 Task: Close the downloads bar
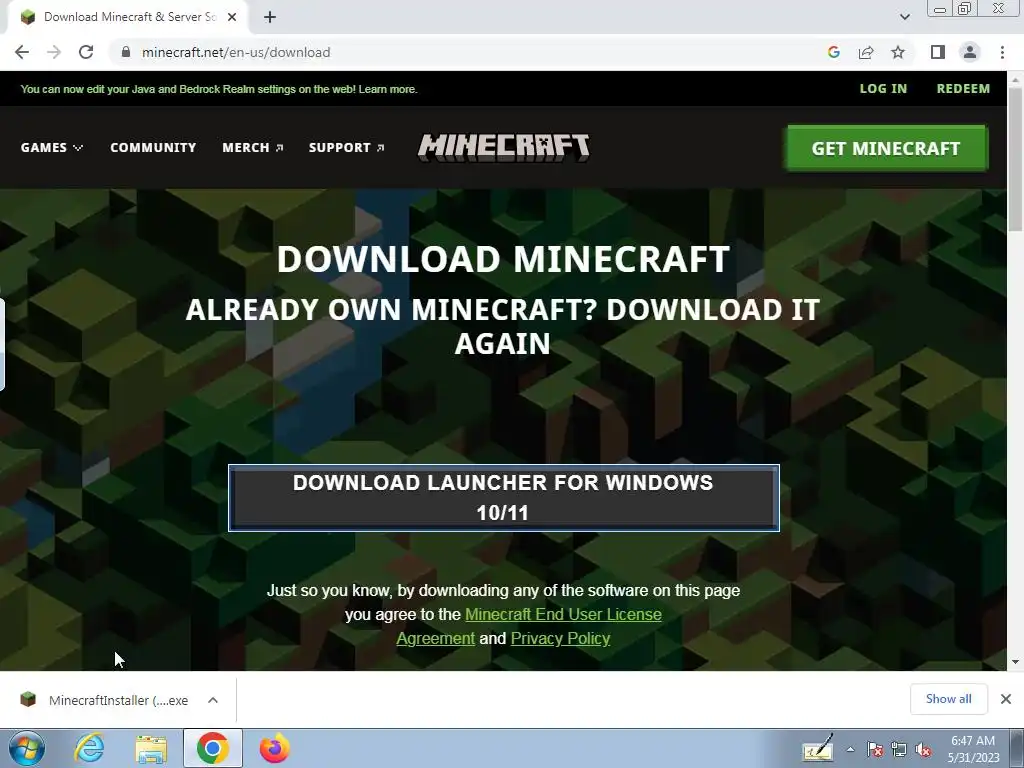click(1006, 699)
